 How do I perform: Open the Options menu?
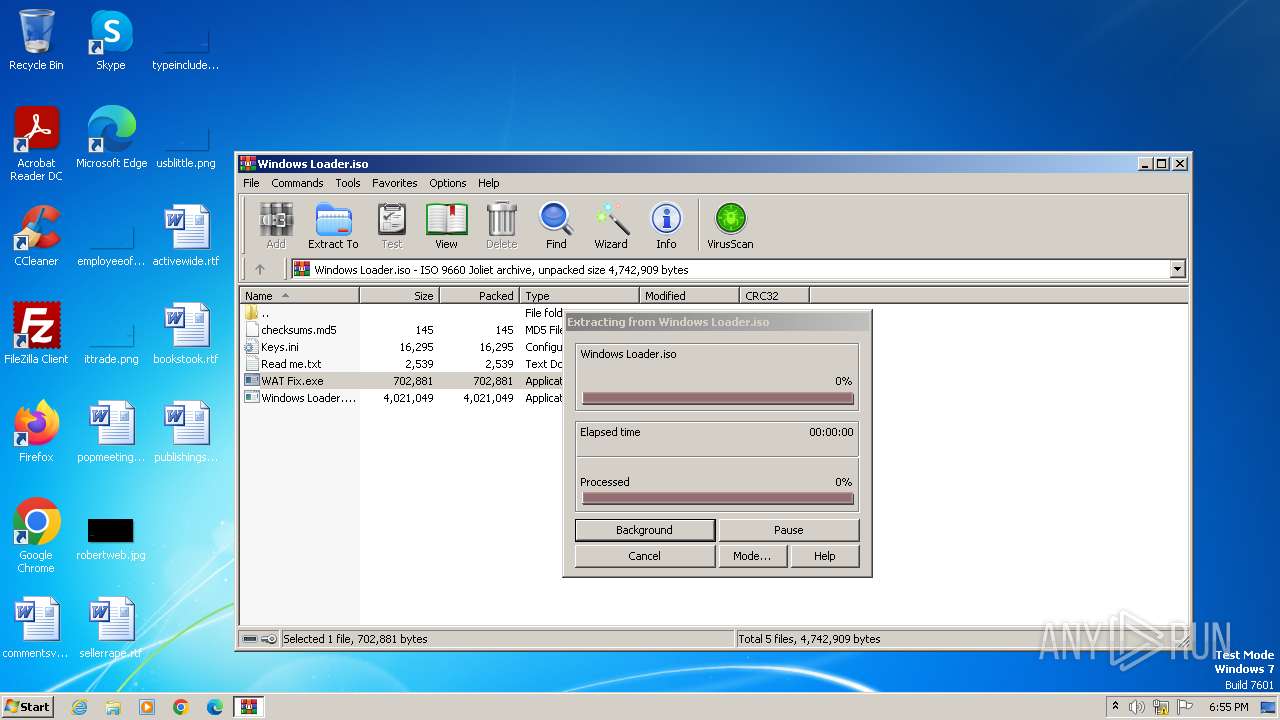pos(448,183)
